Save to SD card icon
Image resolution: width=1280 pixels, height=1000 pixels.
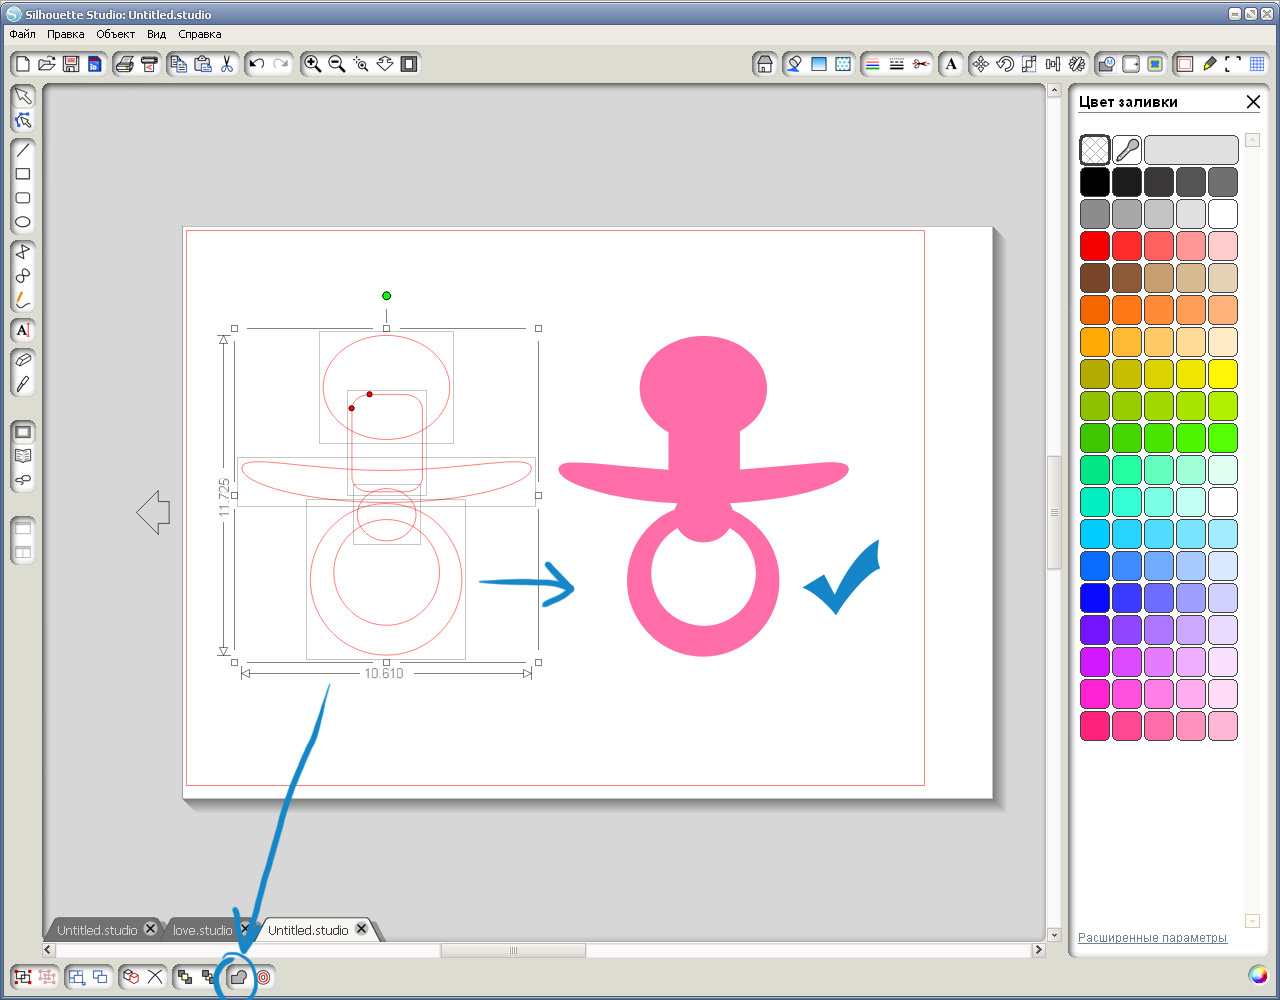[94, 64]
